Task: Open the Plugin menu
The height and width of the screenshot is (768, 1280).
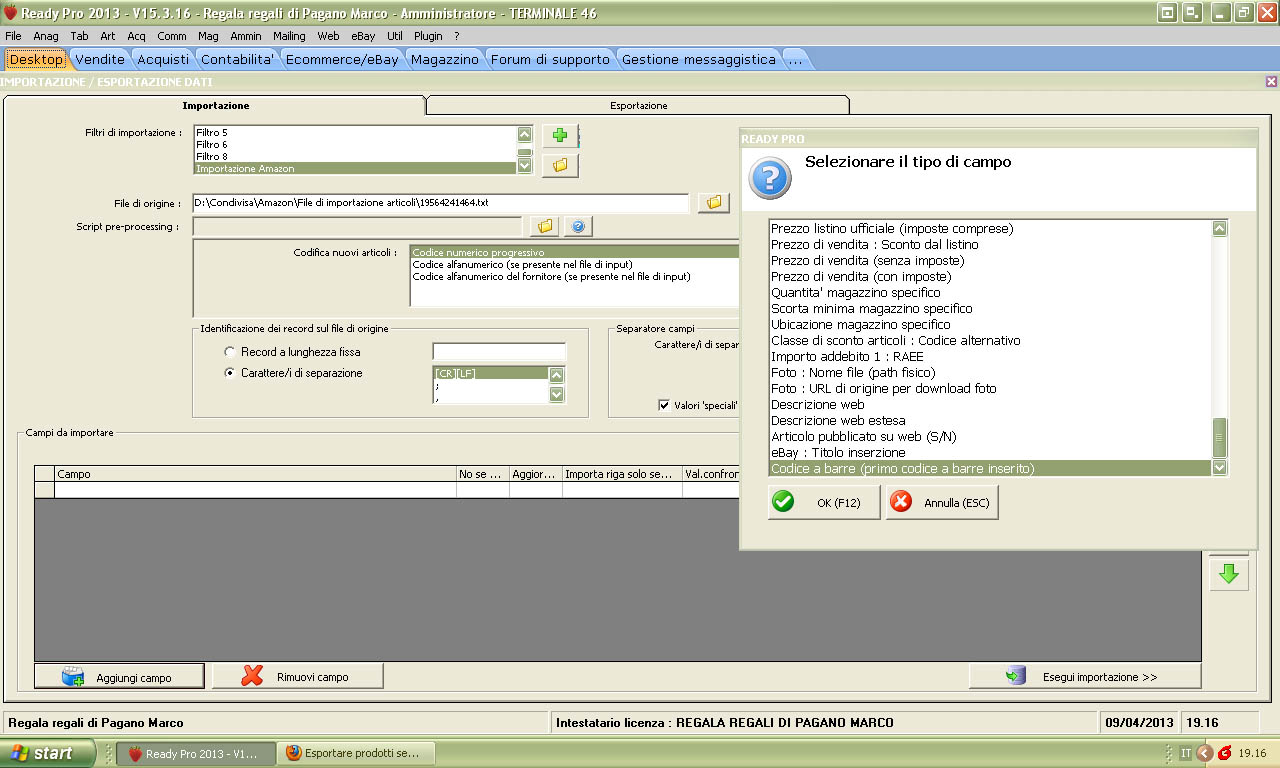Action: click(428, 36)
